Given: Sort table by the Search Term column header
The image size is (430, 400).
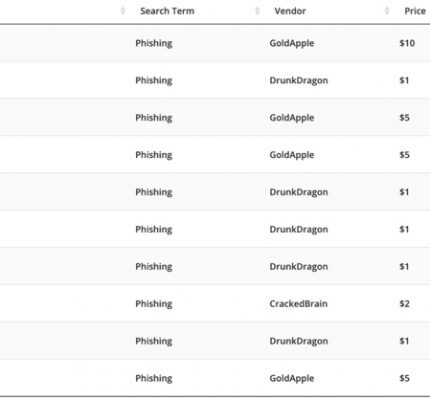Looking at the screenshot, I should 167,11.
